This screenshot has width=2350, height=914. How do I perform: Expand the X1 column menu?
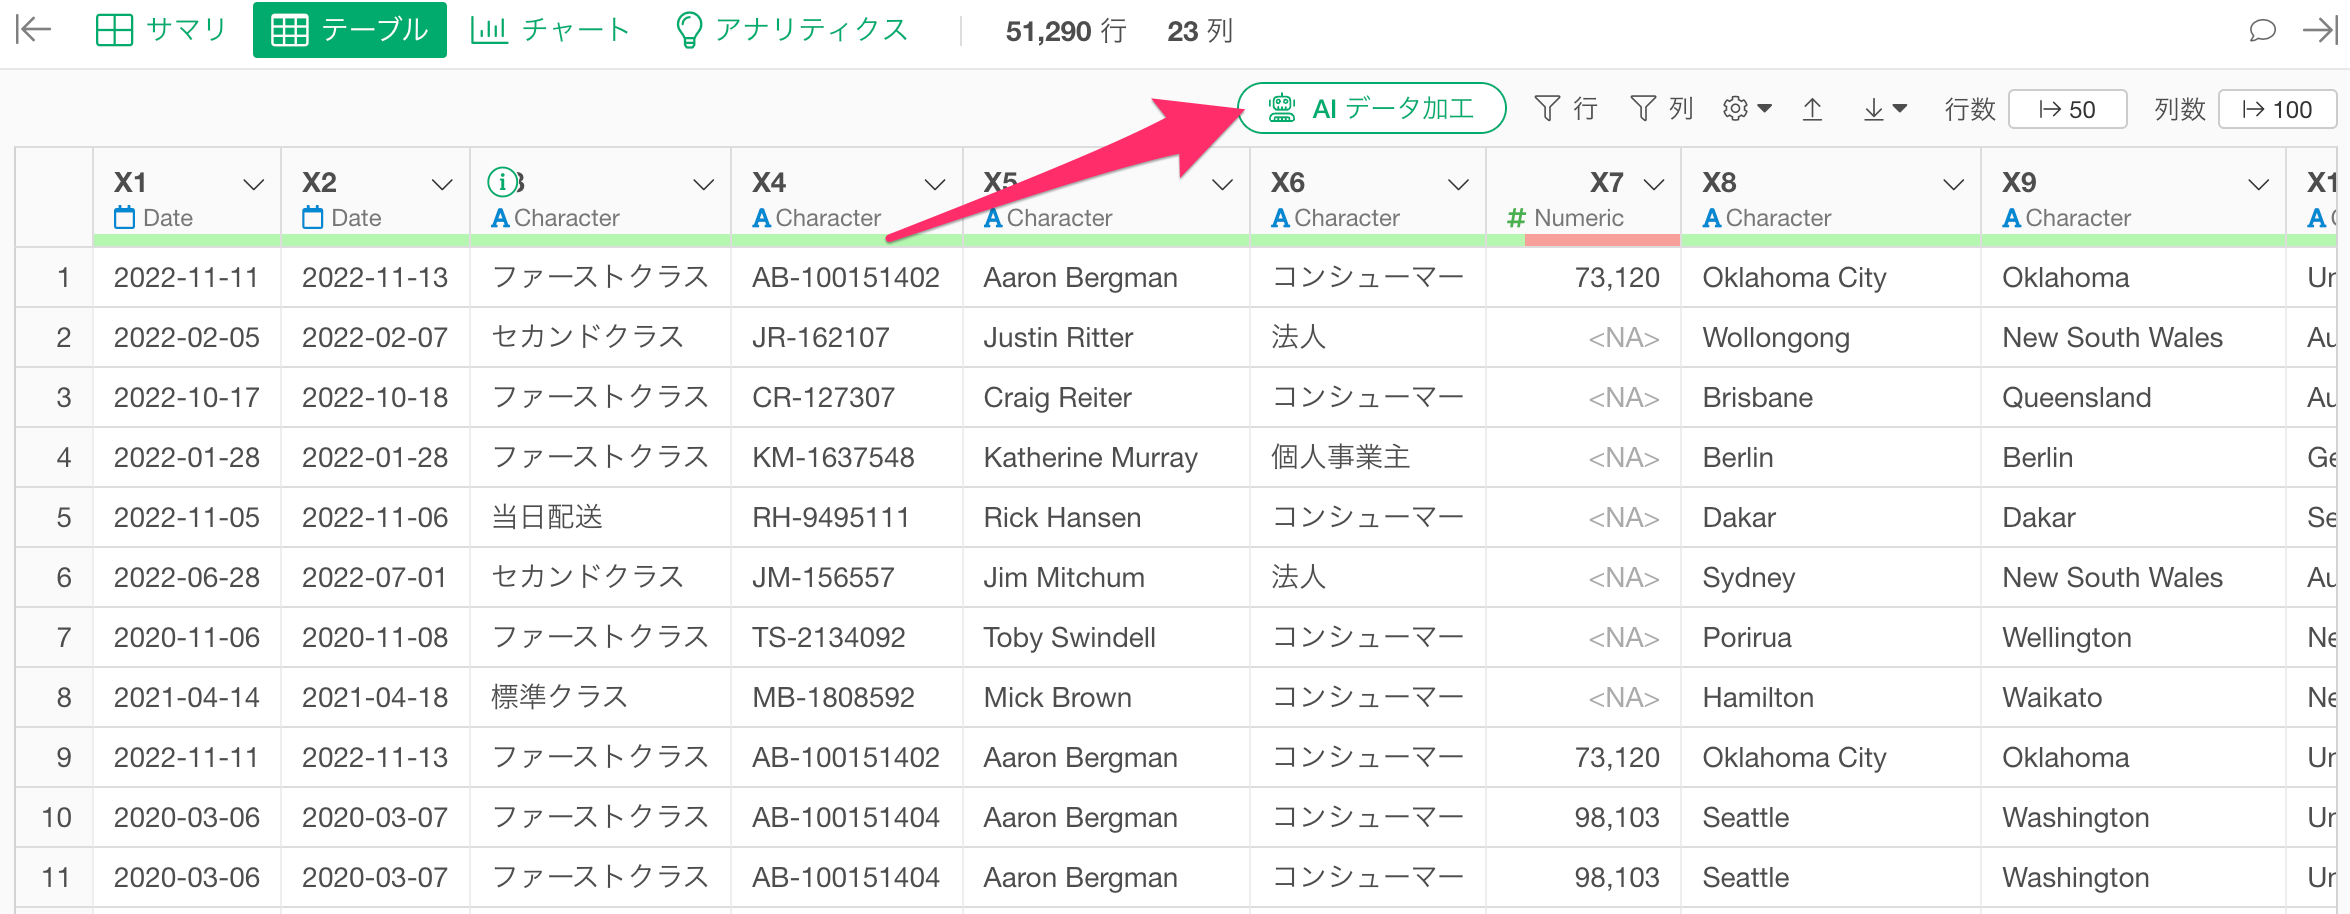[254, 184]
